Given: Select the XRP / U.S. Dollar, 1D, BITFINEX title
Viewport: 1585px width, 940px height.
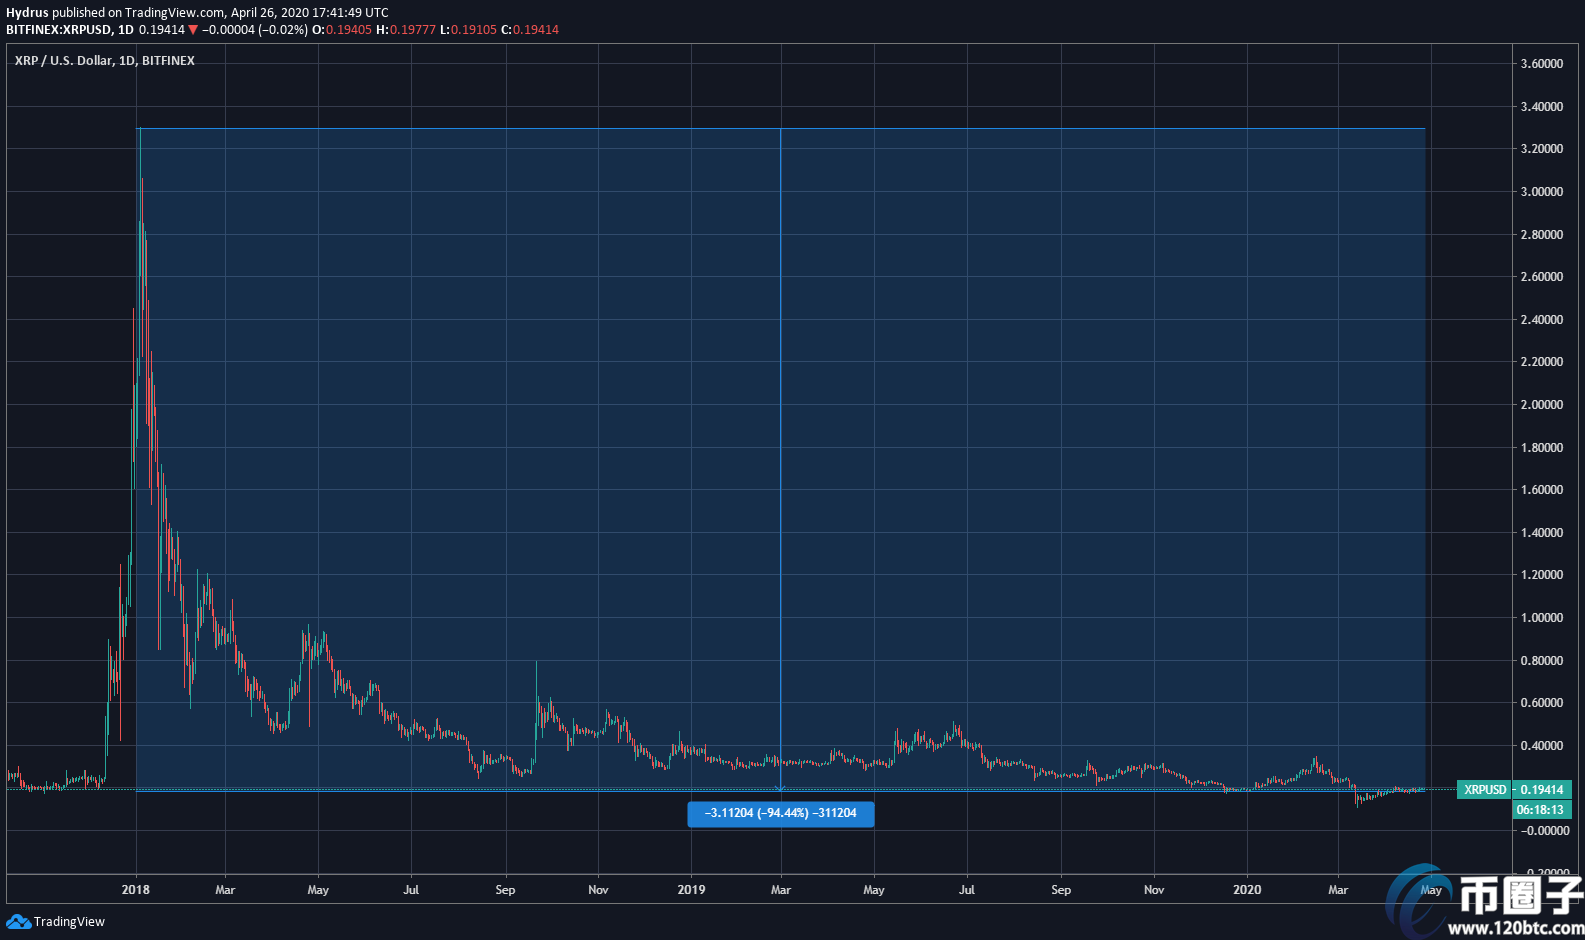Looking at the screenshot, I should point(105,61).
